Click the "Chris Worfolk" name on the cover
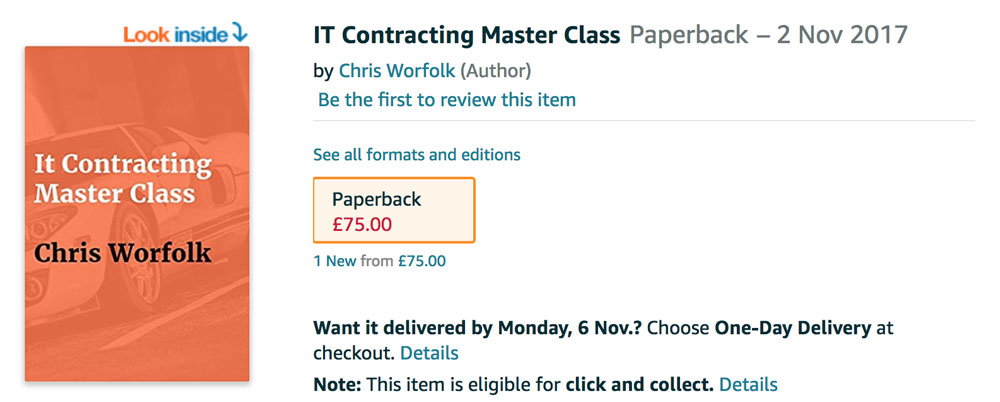The width and height of the screenshot is (1000, 402). [x=123, y=252]
